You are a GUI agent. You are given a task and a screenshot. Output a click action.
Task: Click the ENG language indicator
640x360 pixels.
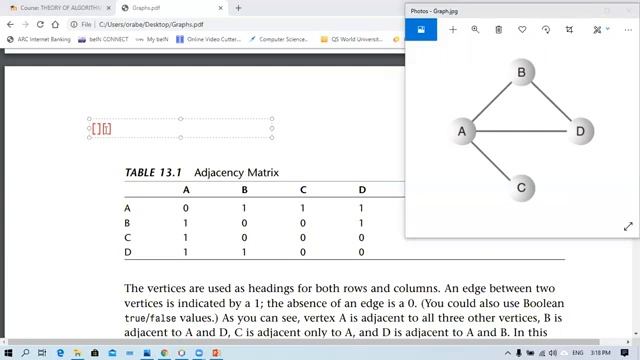[578, 353]
